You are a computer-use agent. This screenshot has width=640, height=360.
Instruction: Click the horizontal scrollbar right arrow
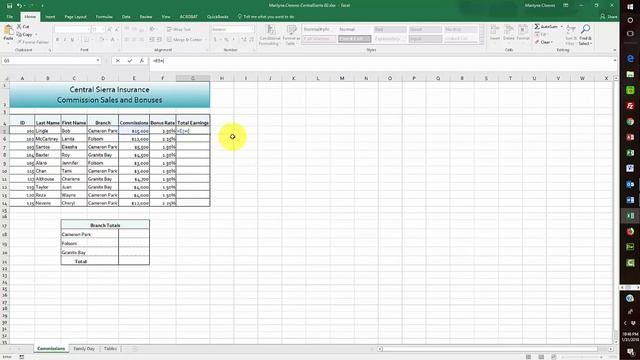(x=611, y=349)
